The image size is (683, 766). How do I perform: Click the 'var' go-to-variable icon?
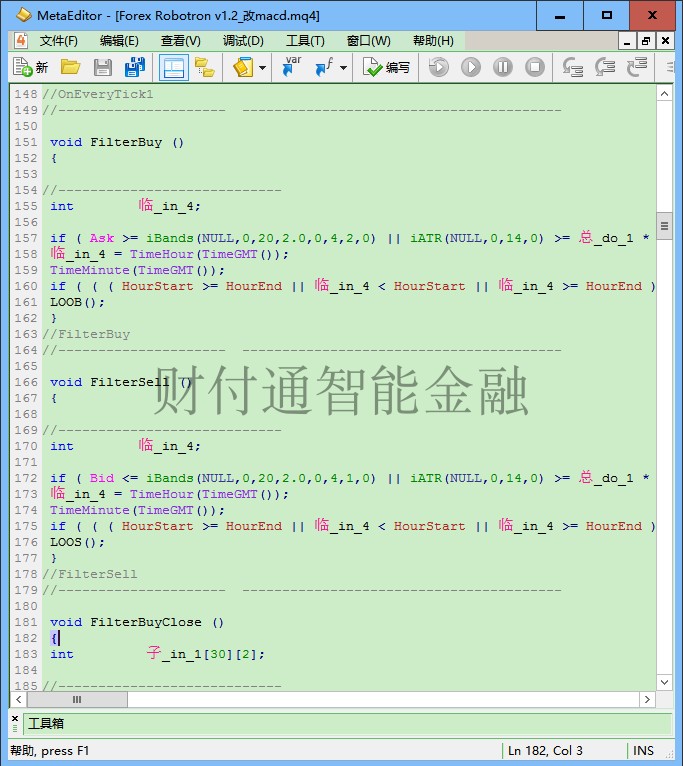tap(291, 67)
